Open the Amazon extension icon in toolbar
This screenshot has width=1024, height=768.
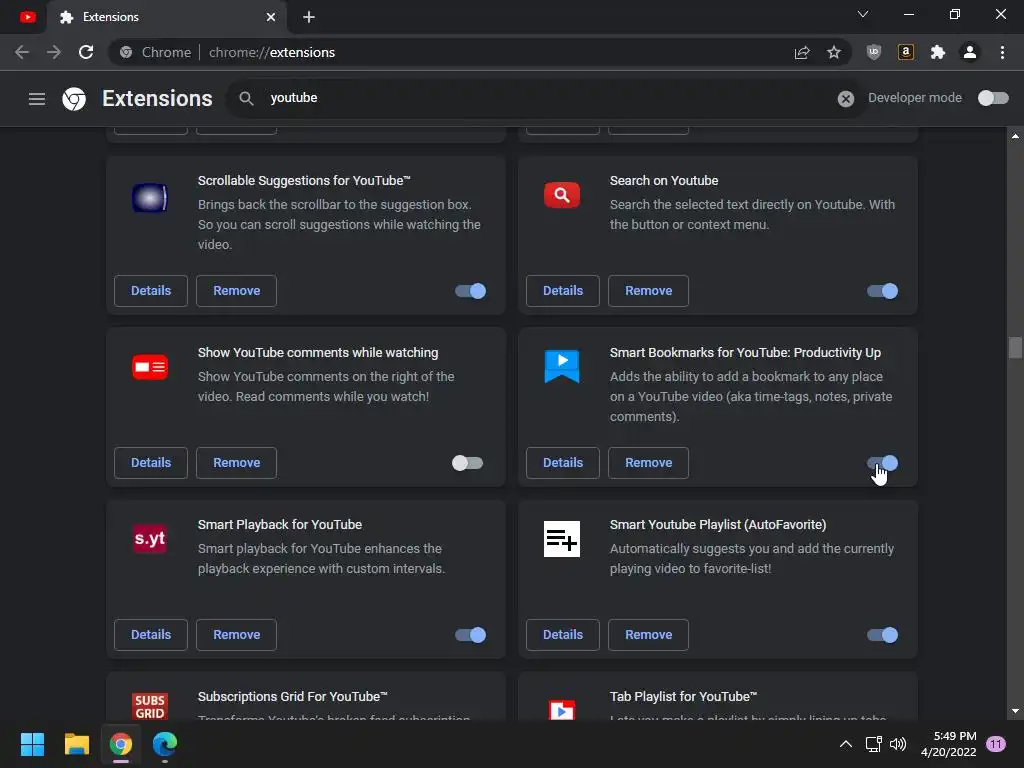point(906,52)
